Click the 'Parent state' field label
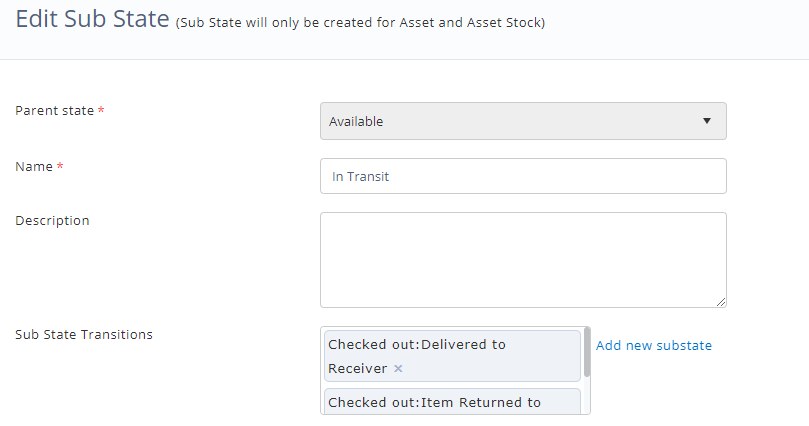The image size is (809, 426). point(54,111)
